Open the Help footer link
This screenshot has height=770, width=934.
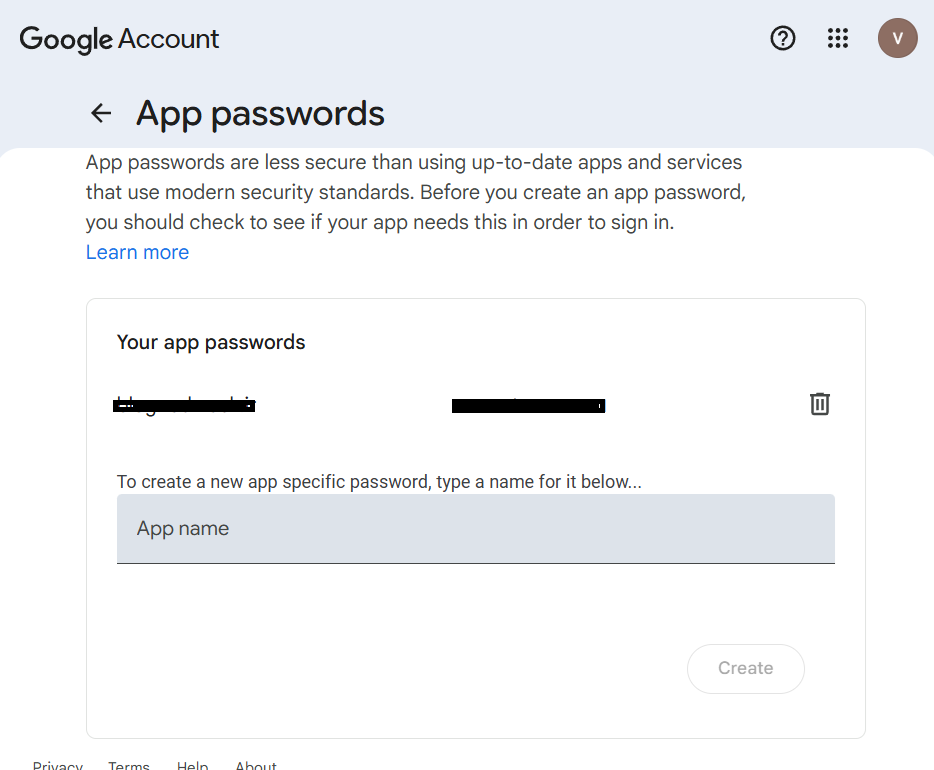tap(192, 765)
